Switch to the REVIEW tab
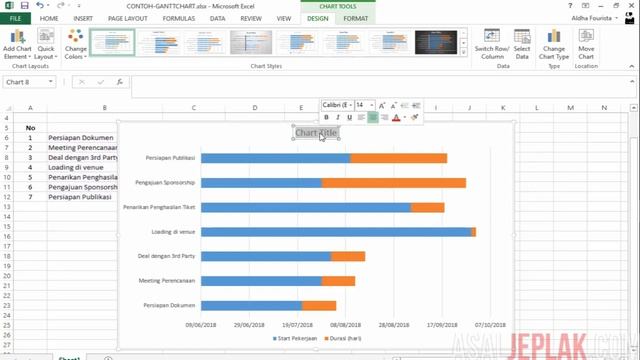Screen dimensions: 640x360 click(251, 18)
